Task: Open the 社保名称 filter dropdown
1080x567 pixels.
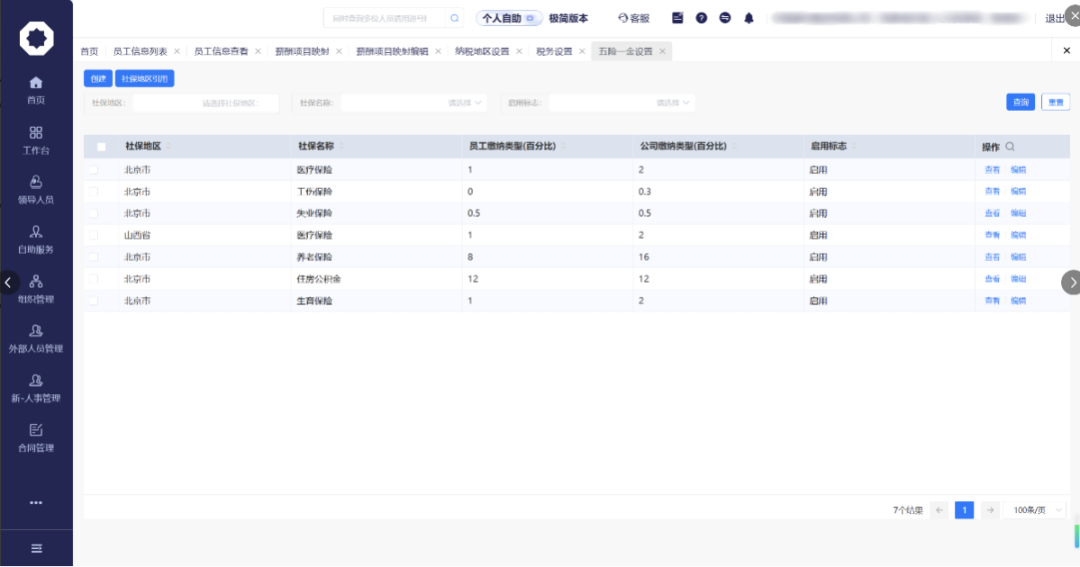Action: click(413, 103)
